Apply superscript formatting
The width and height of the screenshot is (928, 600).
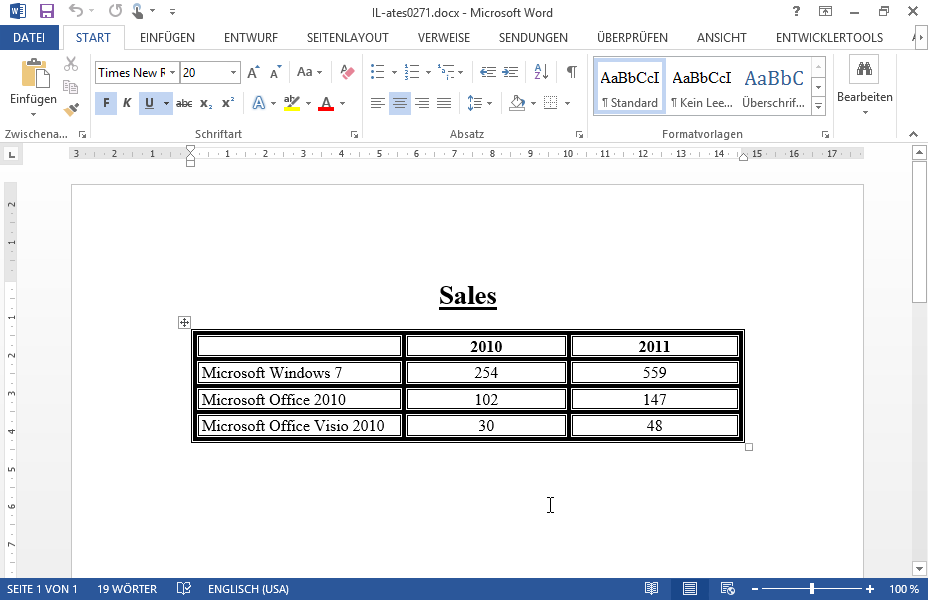228,104
